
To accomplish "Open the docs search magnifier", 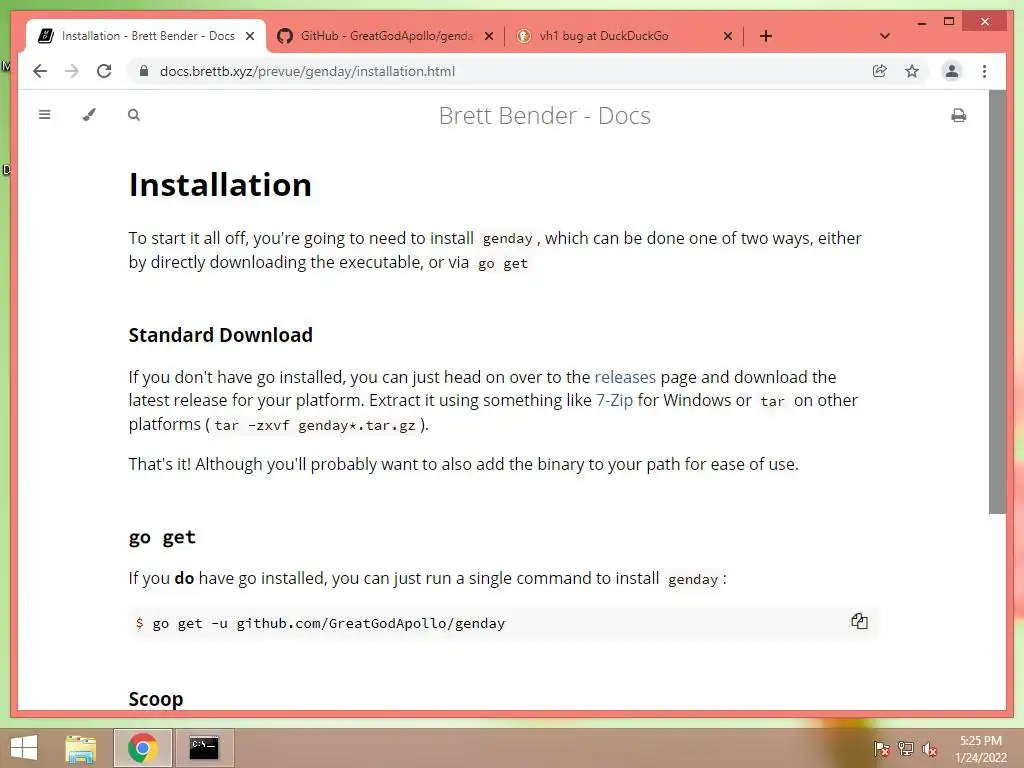I will (134, 115).
